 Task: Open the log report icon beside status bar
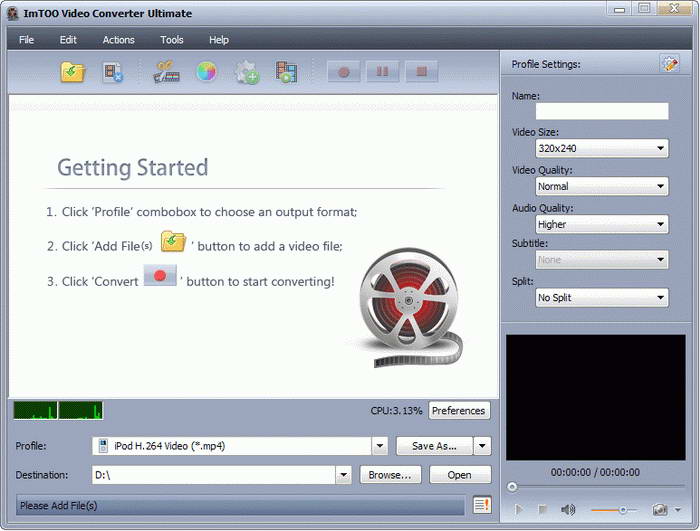482,505
